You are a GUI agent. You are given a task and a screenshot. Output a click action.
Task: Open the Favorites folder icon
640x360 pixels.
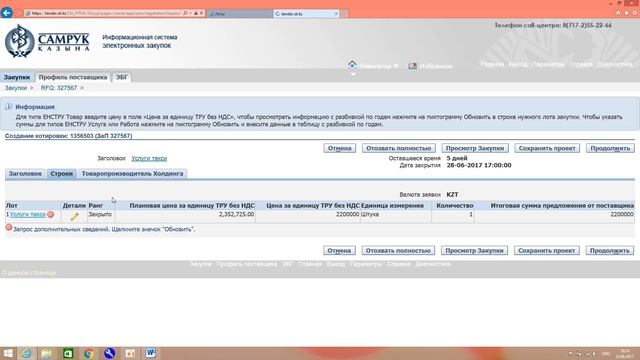pyautogui.click(x=413, y=66)
